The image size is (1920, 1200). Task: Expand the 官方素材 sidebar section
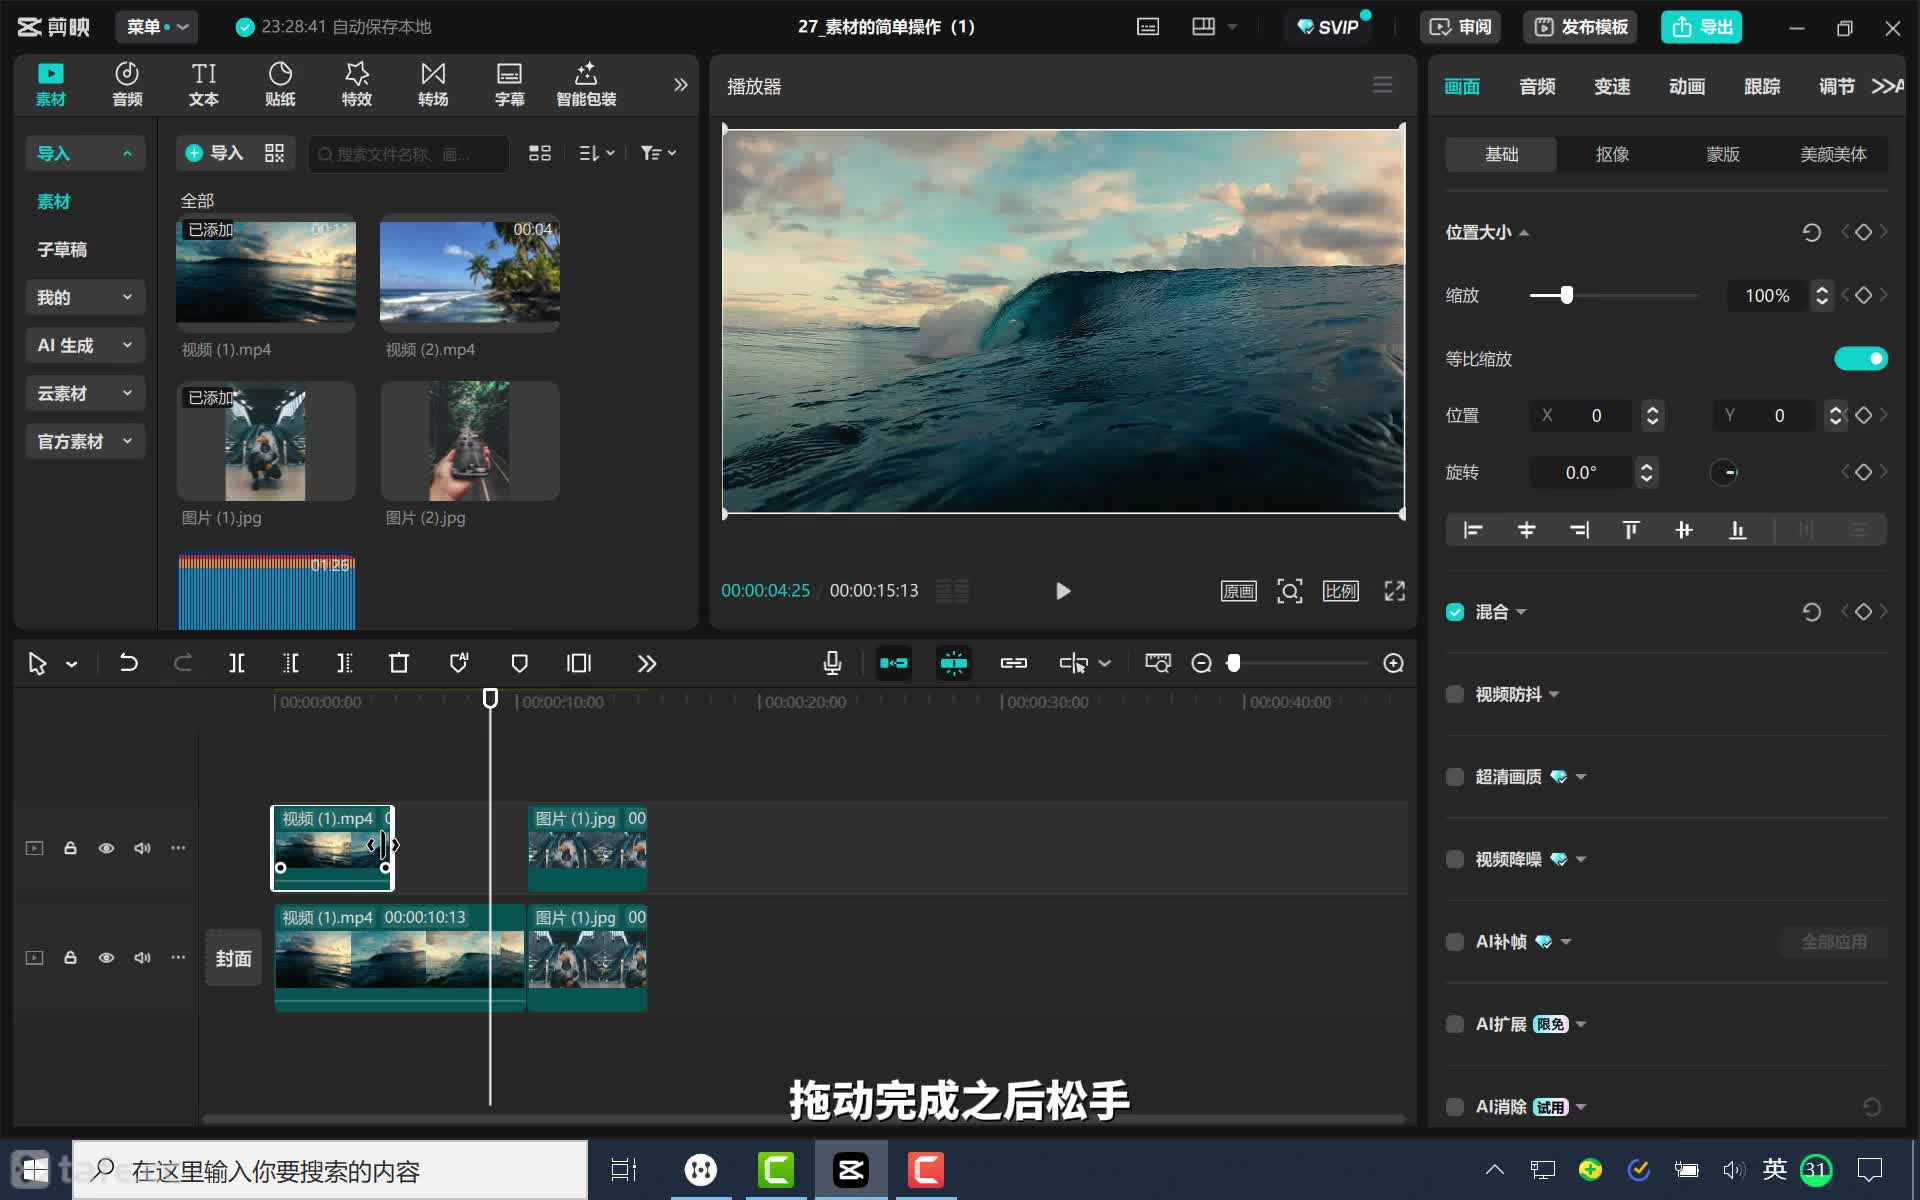tap(85, 441)
